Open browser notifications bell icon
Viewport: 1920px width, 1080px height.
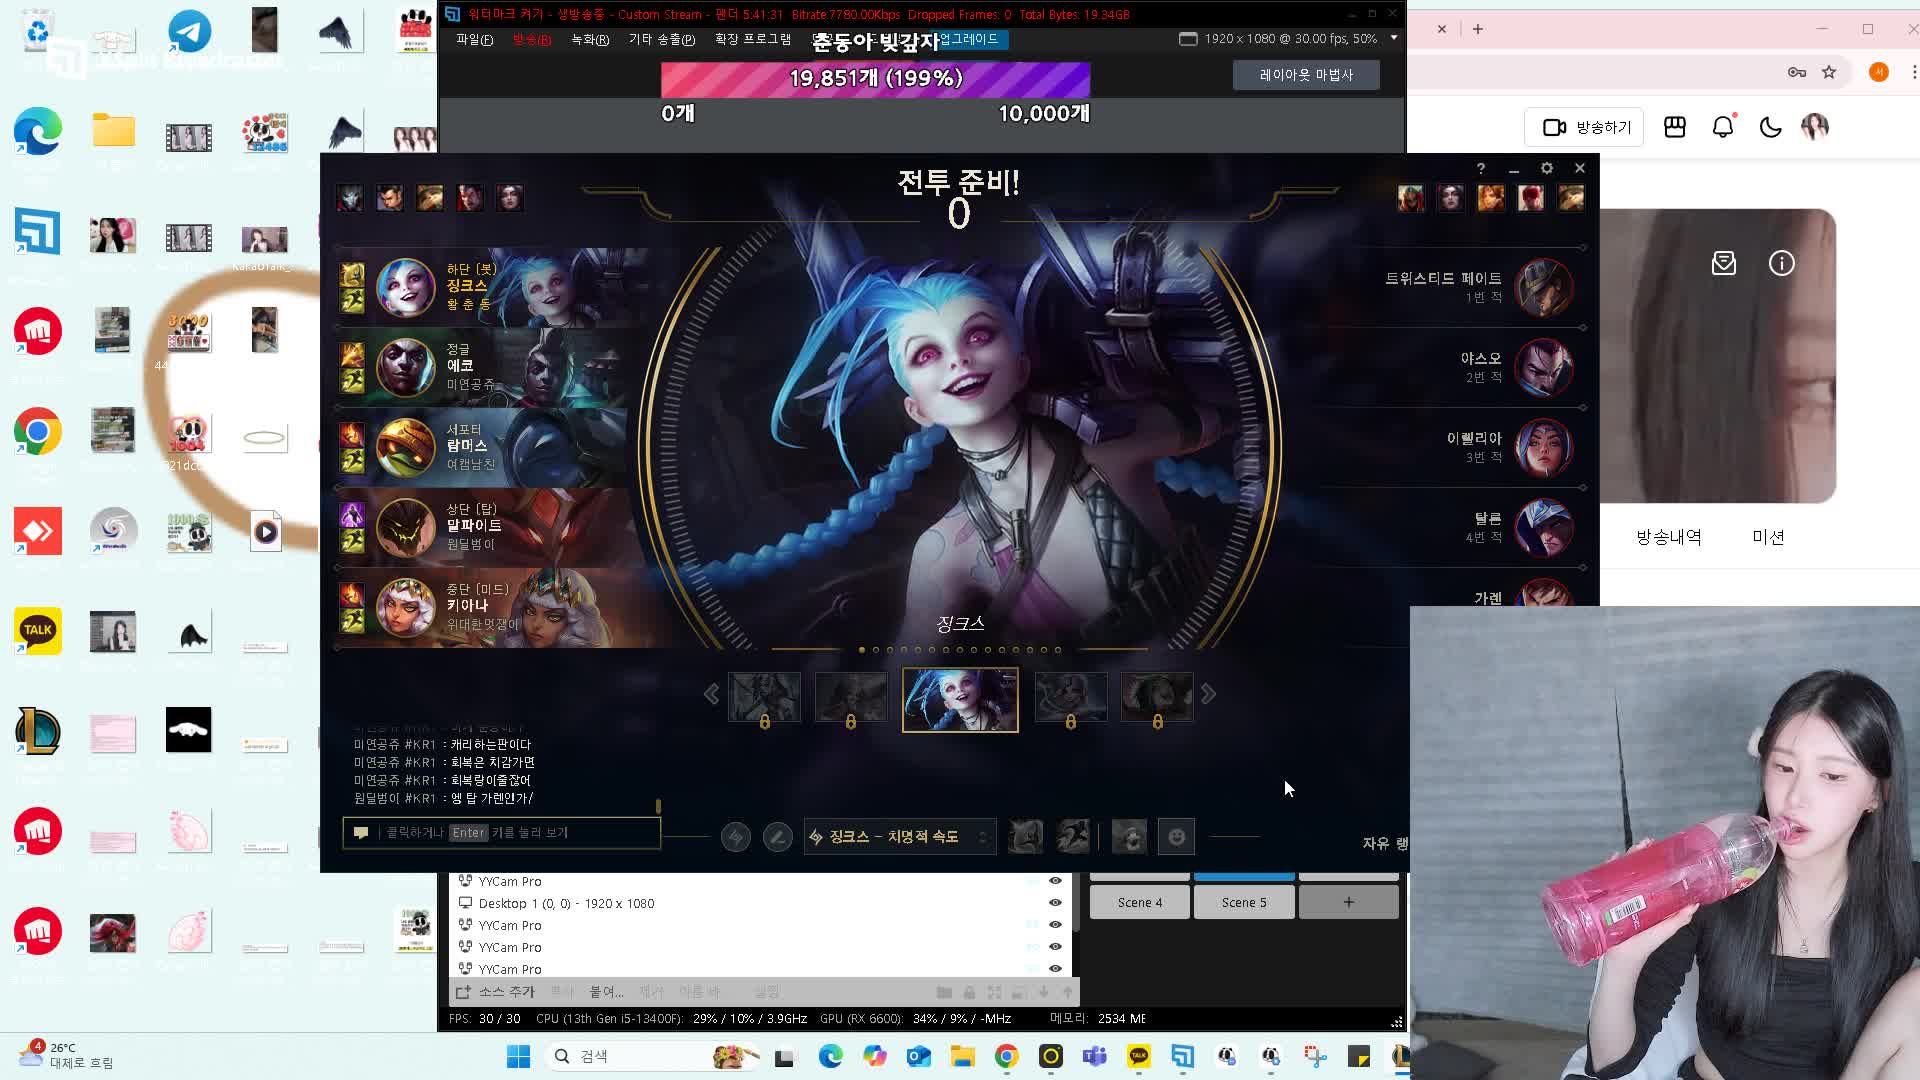(x=1723, y=127)
